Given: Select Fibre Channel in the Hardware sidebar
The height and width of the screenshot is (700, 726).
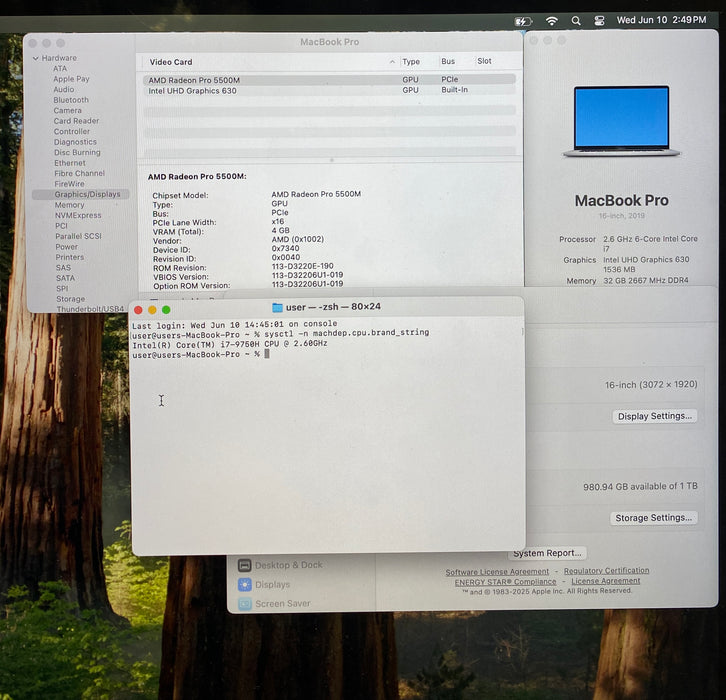Looking at the screenshot, I should pyautogui.click(x=80, y=173).
